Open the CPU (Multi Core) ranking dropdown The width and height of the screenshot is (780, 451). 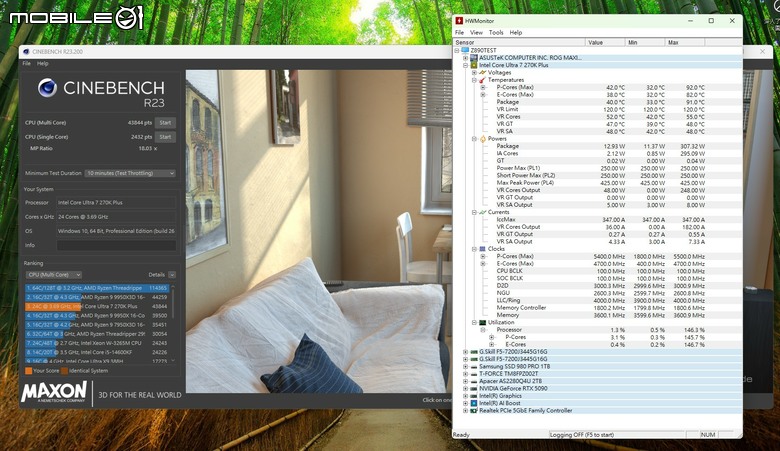[x=54, y=275]
